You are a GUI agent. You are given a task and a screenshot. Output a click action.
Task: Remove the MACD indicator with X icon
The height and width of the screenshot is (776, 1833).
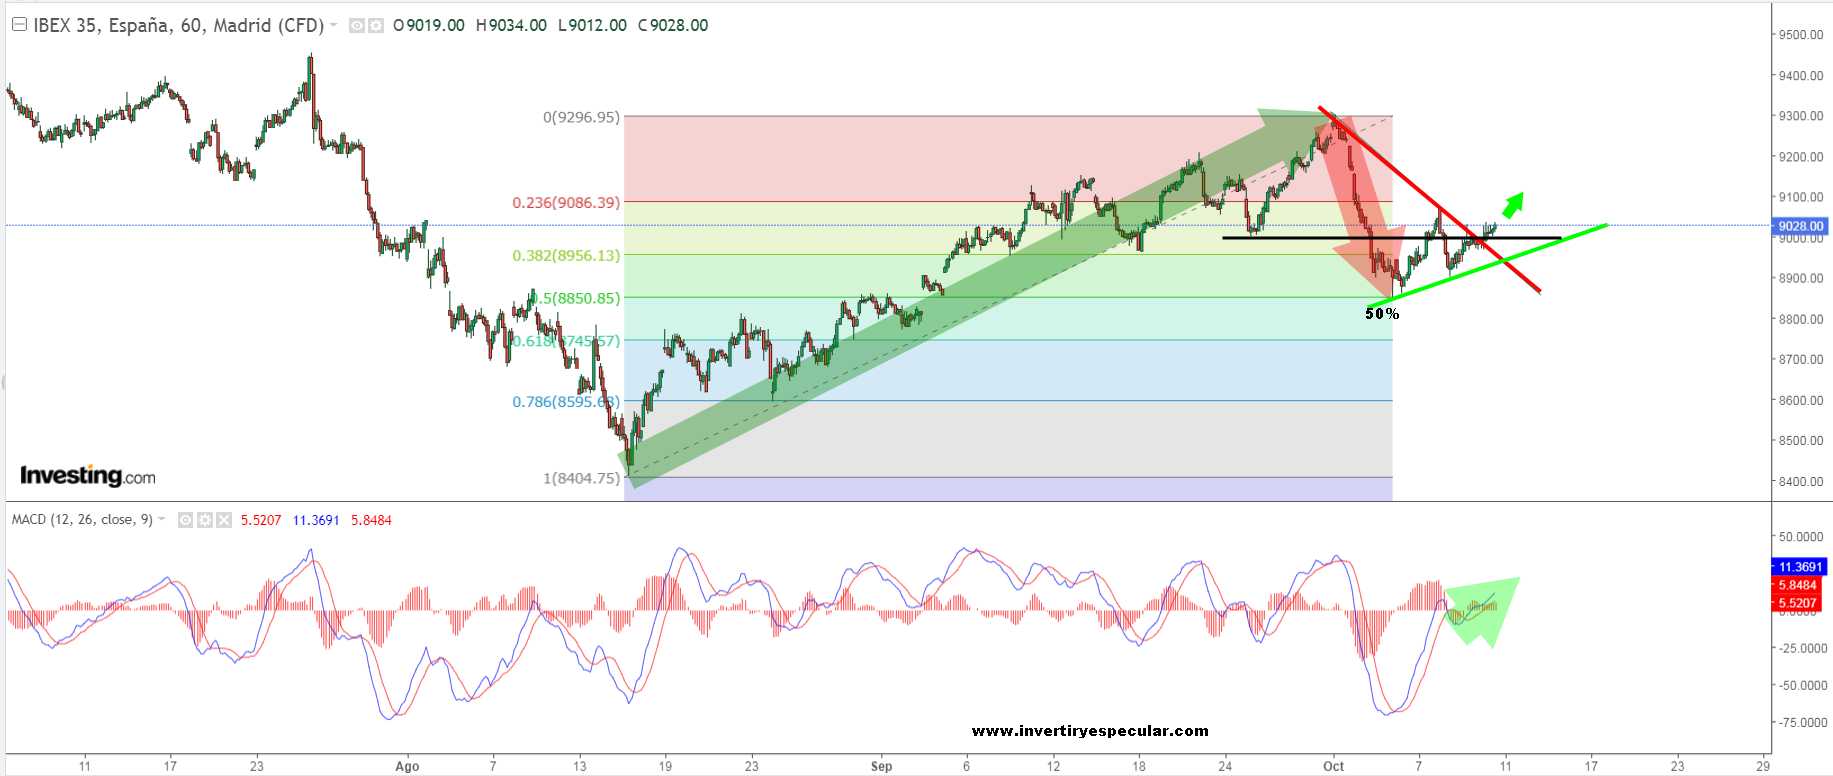(x=224, y=520)
